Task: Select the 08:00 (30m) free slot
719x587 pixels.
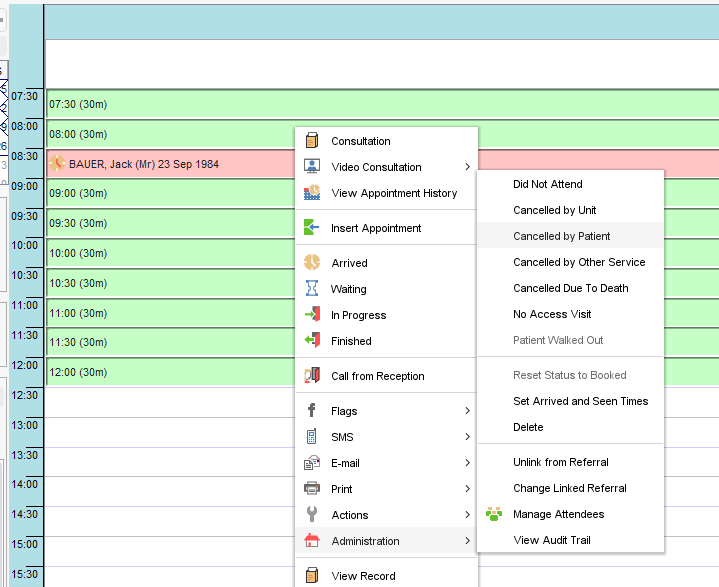Action: point(171,134)
